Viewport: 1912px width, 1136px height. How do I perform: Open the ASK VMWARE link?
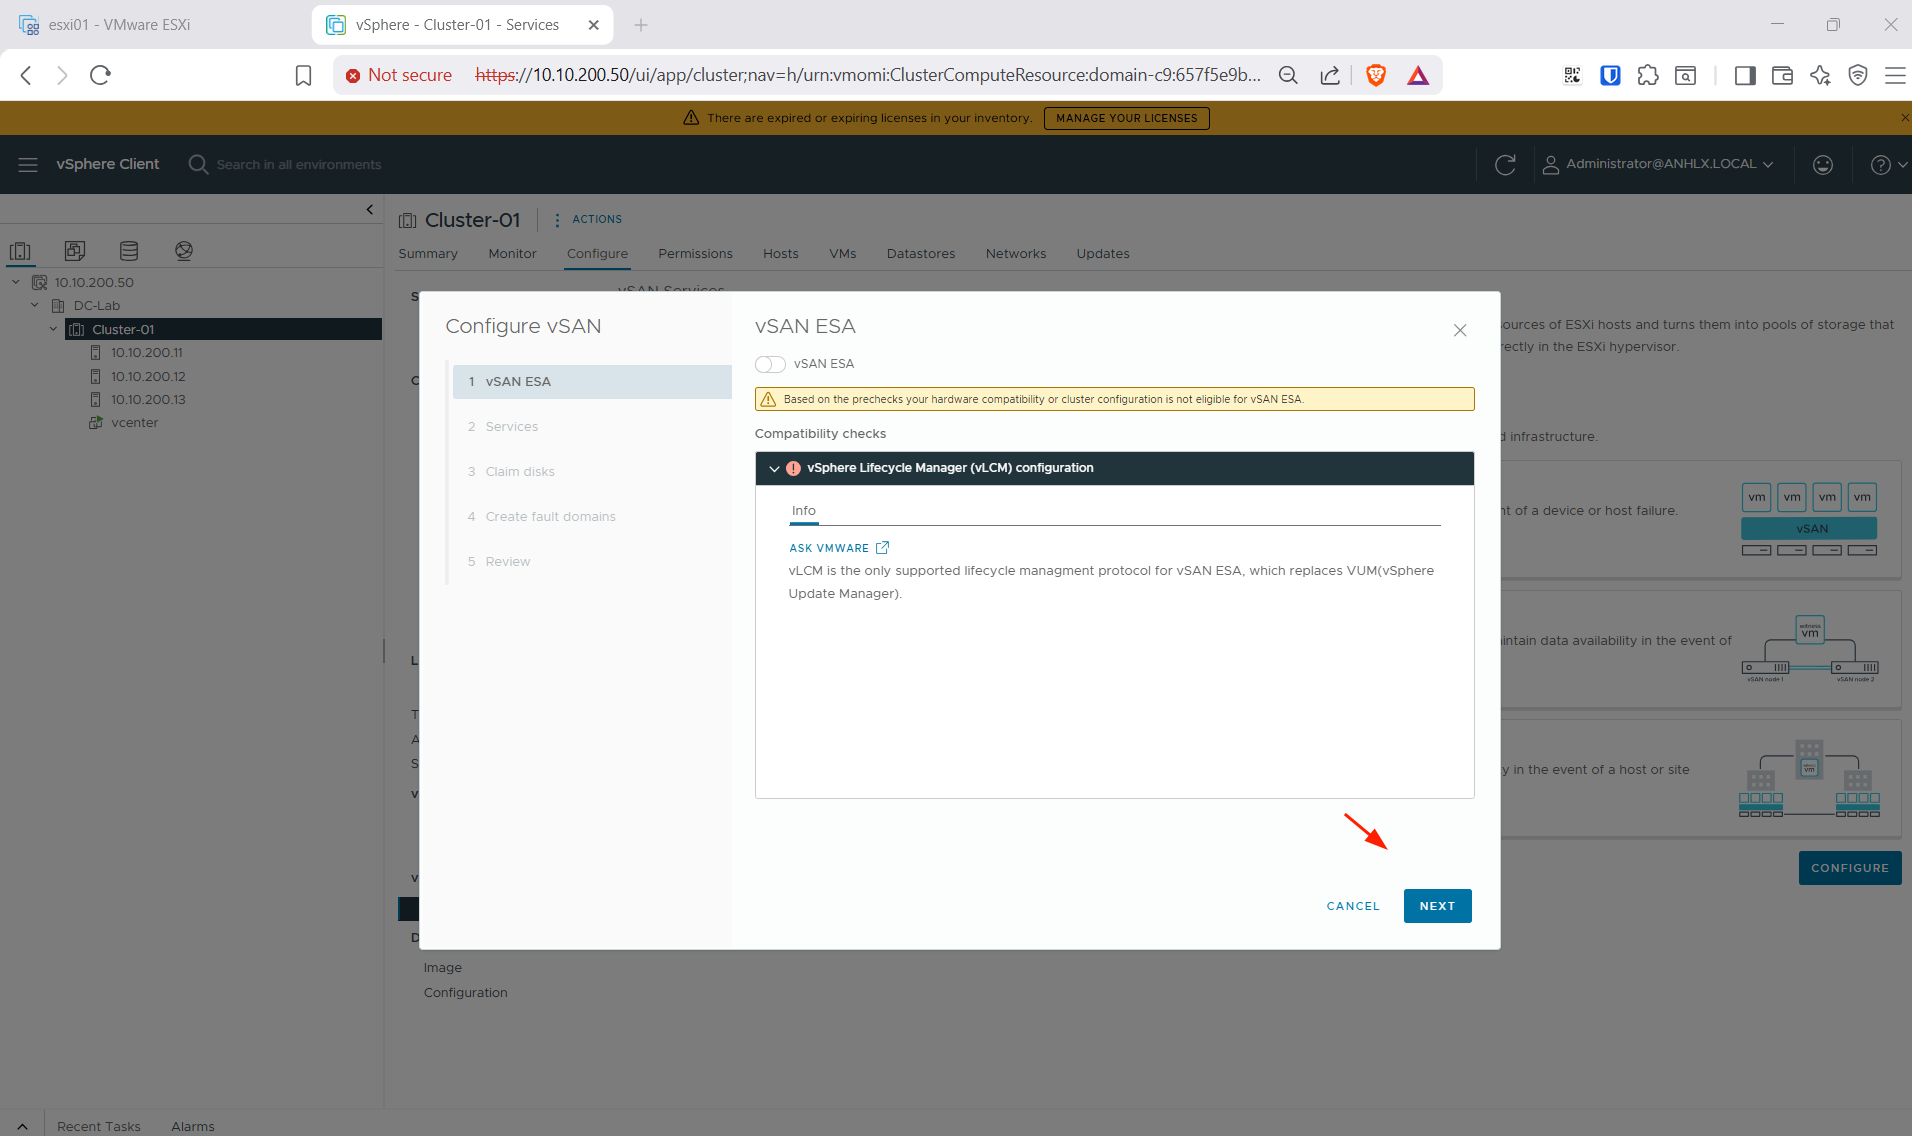tap(839, 548)
